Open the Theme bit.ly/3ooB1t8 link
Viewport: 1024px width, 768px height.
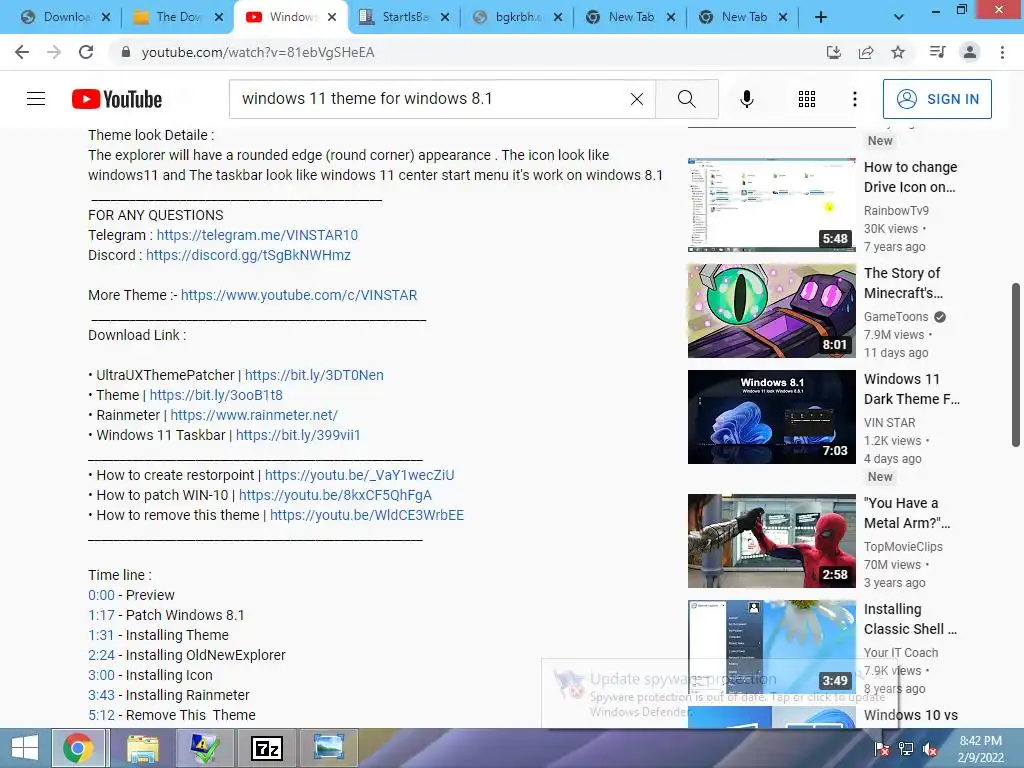216,395
